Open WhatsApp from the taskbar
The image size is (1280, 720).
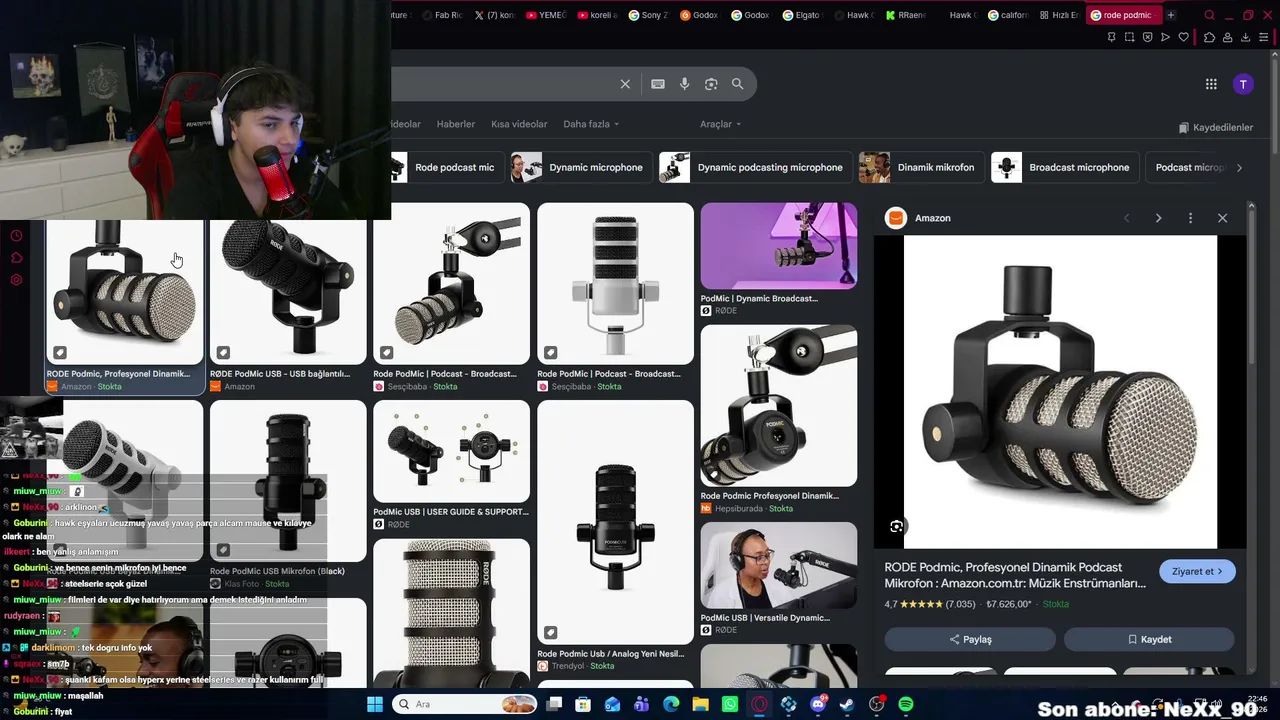[730, 704]
